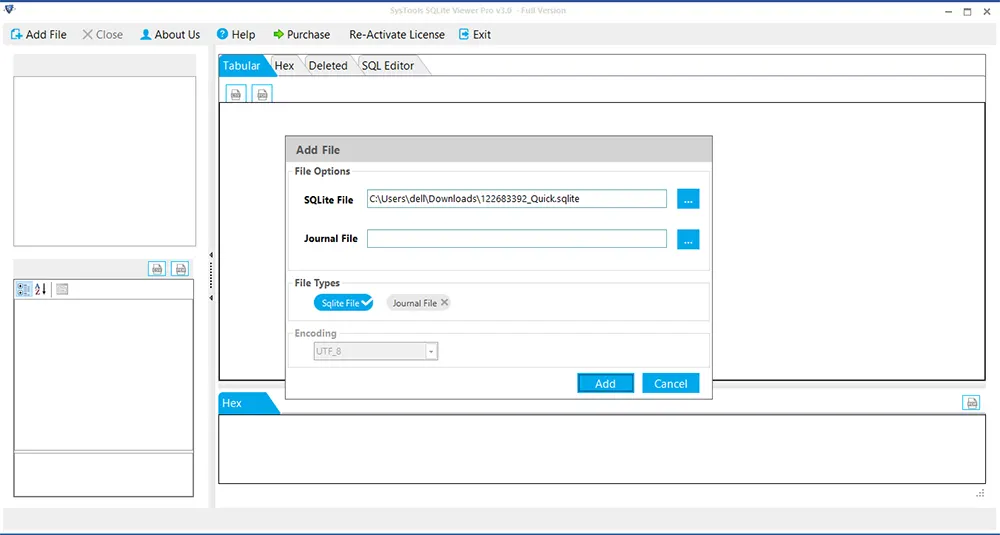Viewport: 1000px width, 535px height.
Task: Toggle the Journal File type chip
Action: (419, 303)
